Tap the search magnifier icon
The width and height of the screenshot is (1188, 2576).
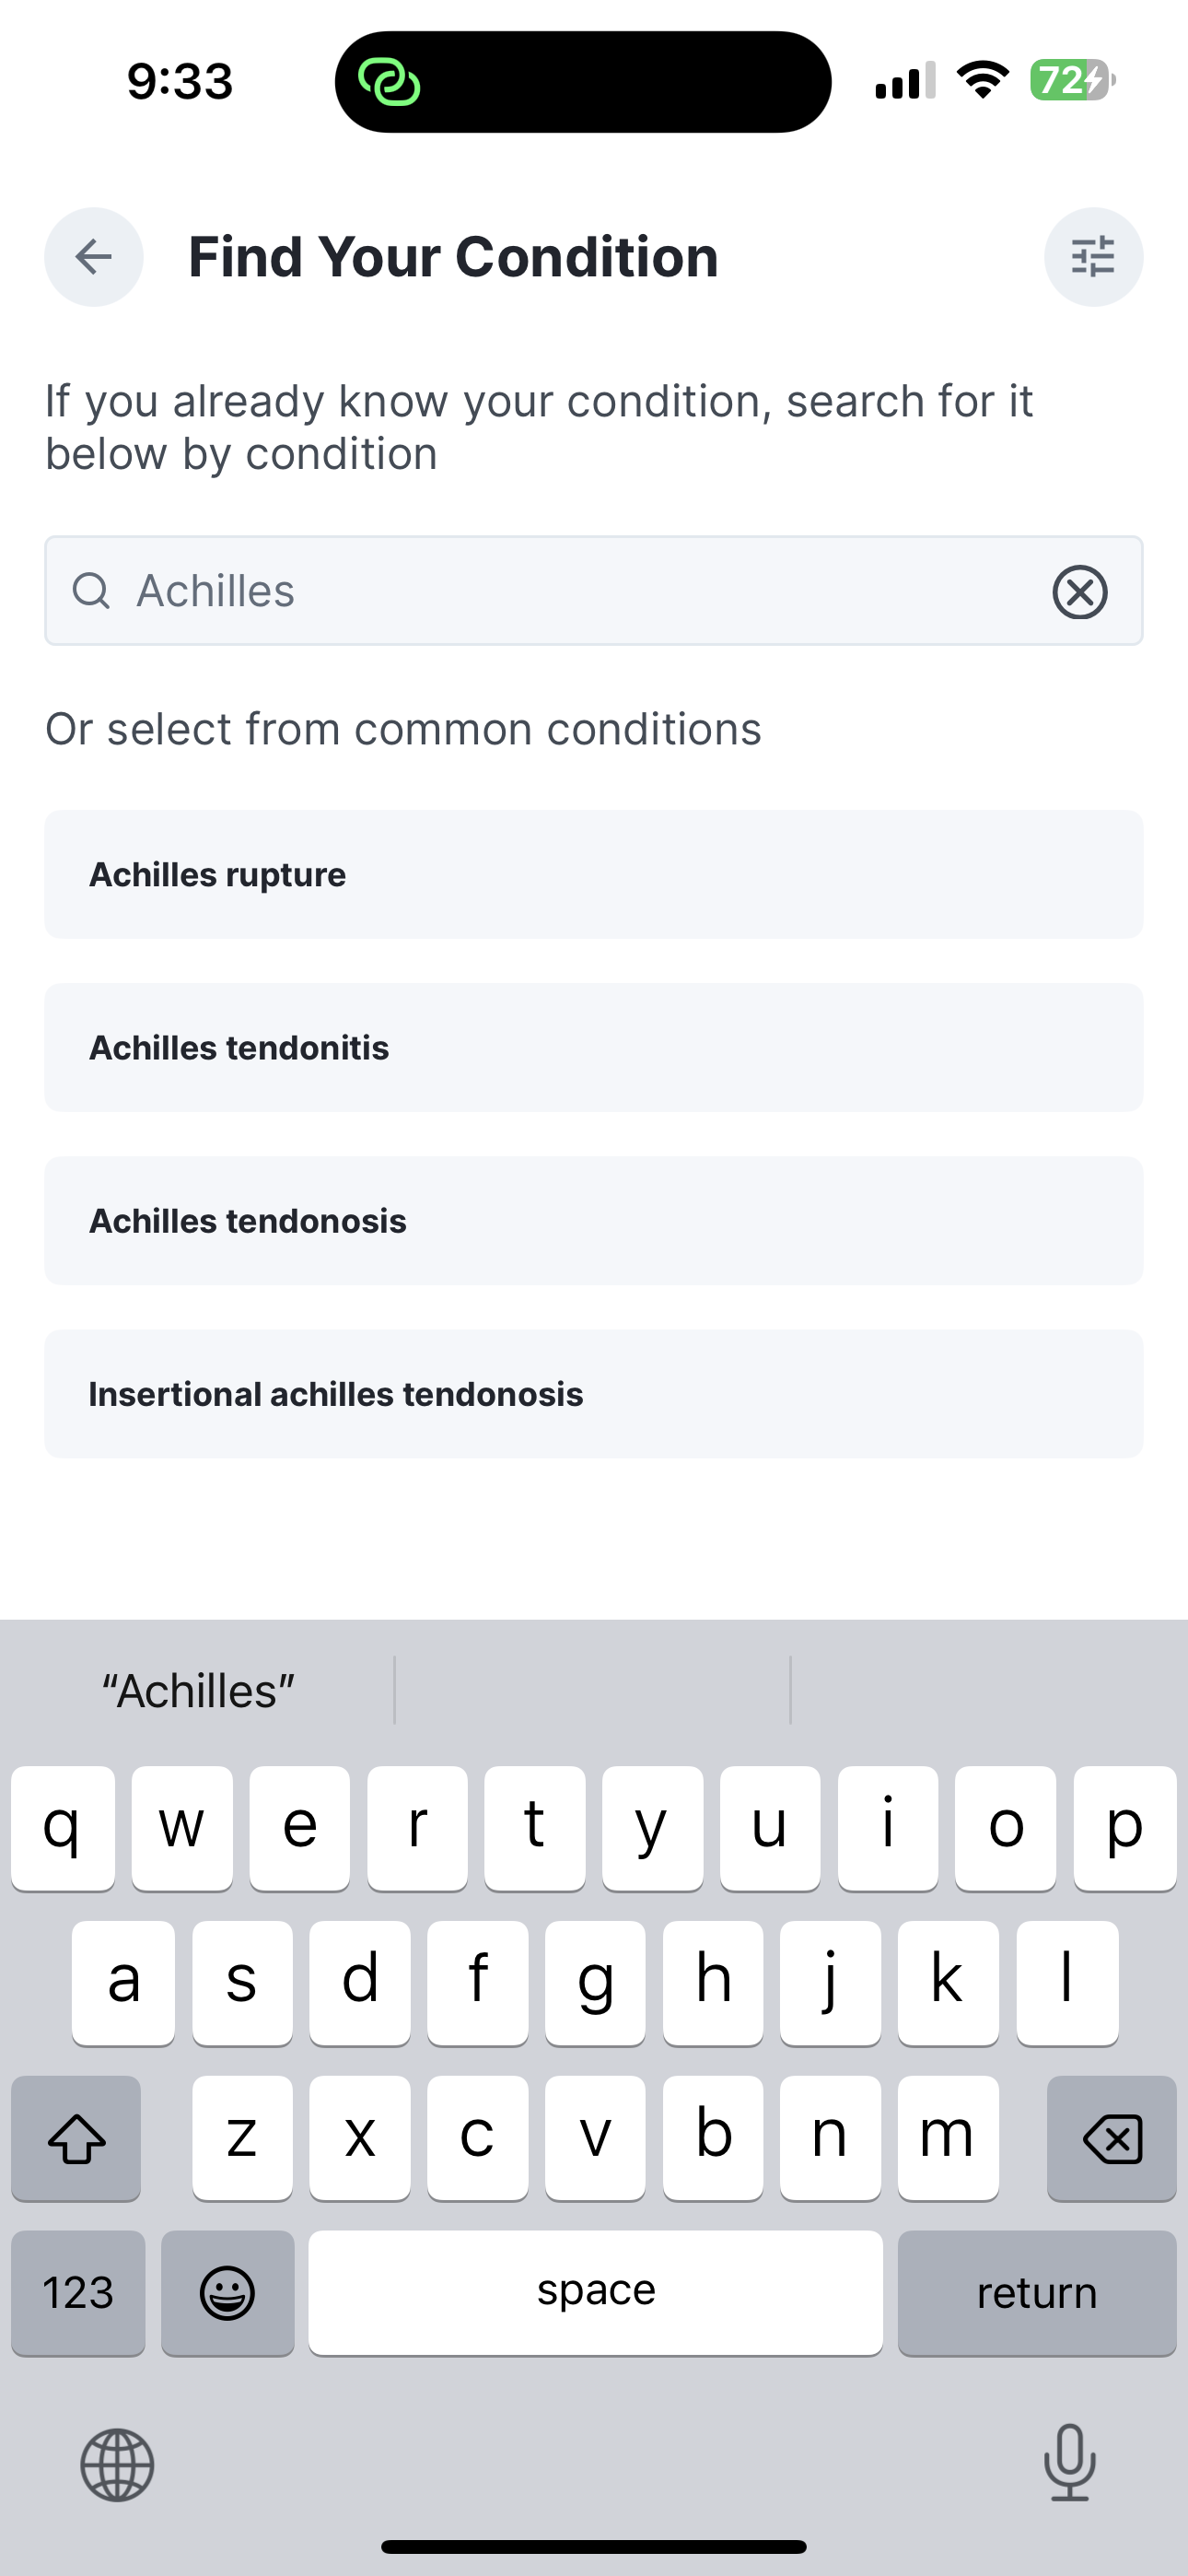pyautogui.click(x=92, y=591)
